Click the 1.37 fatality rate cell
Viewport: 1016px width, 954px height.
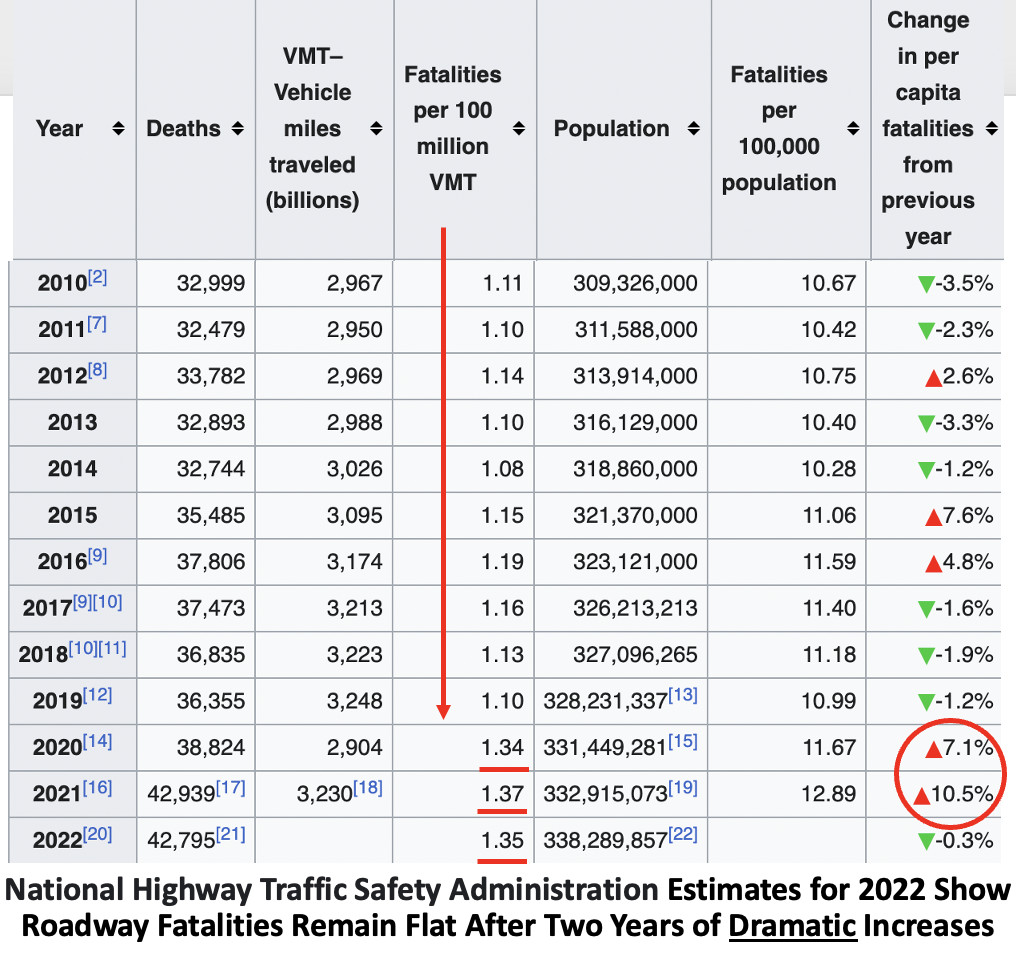coord(503,795)
